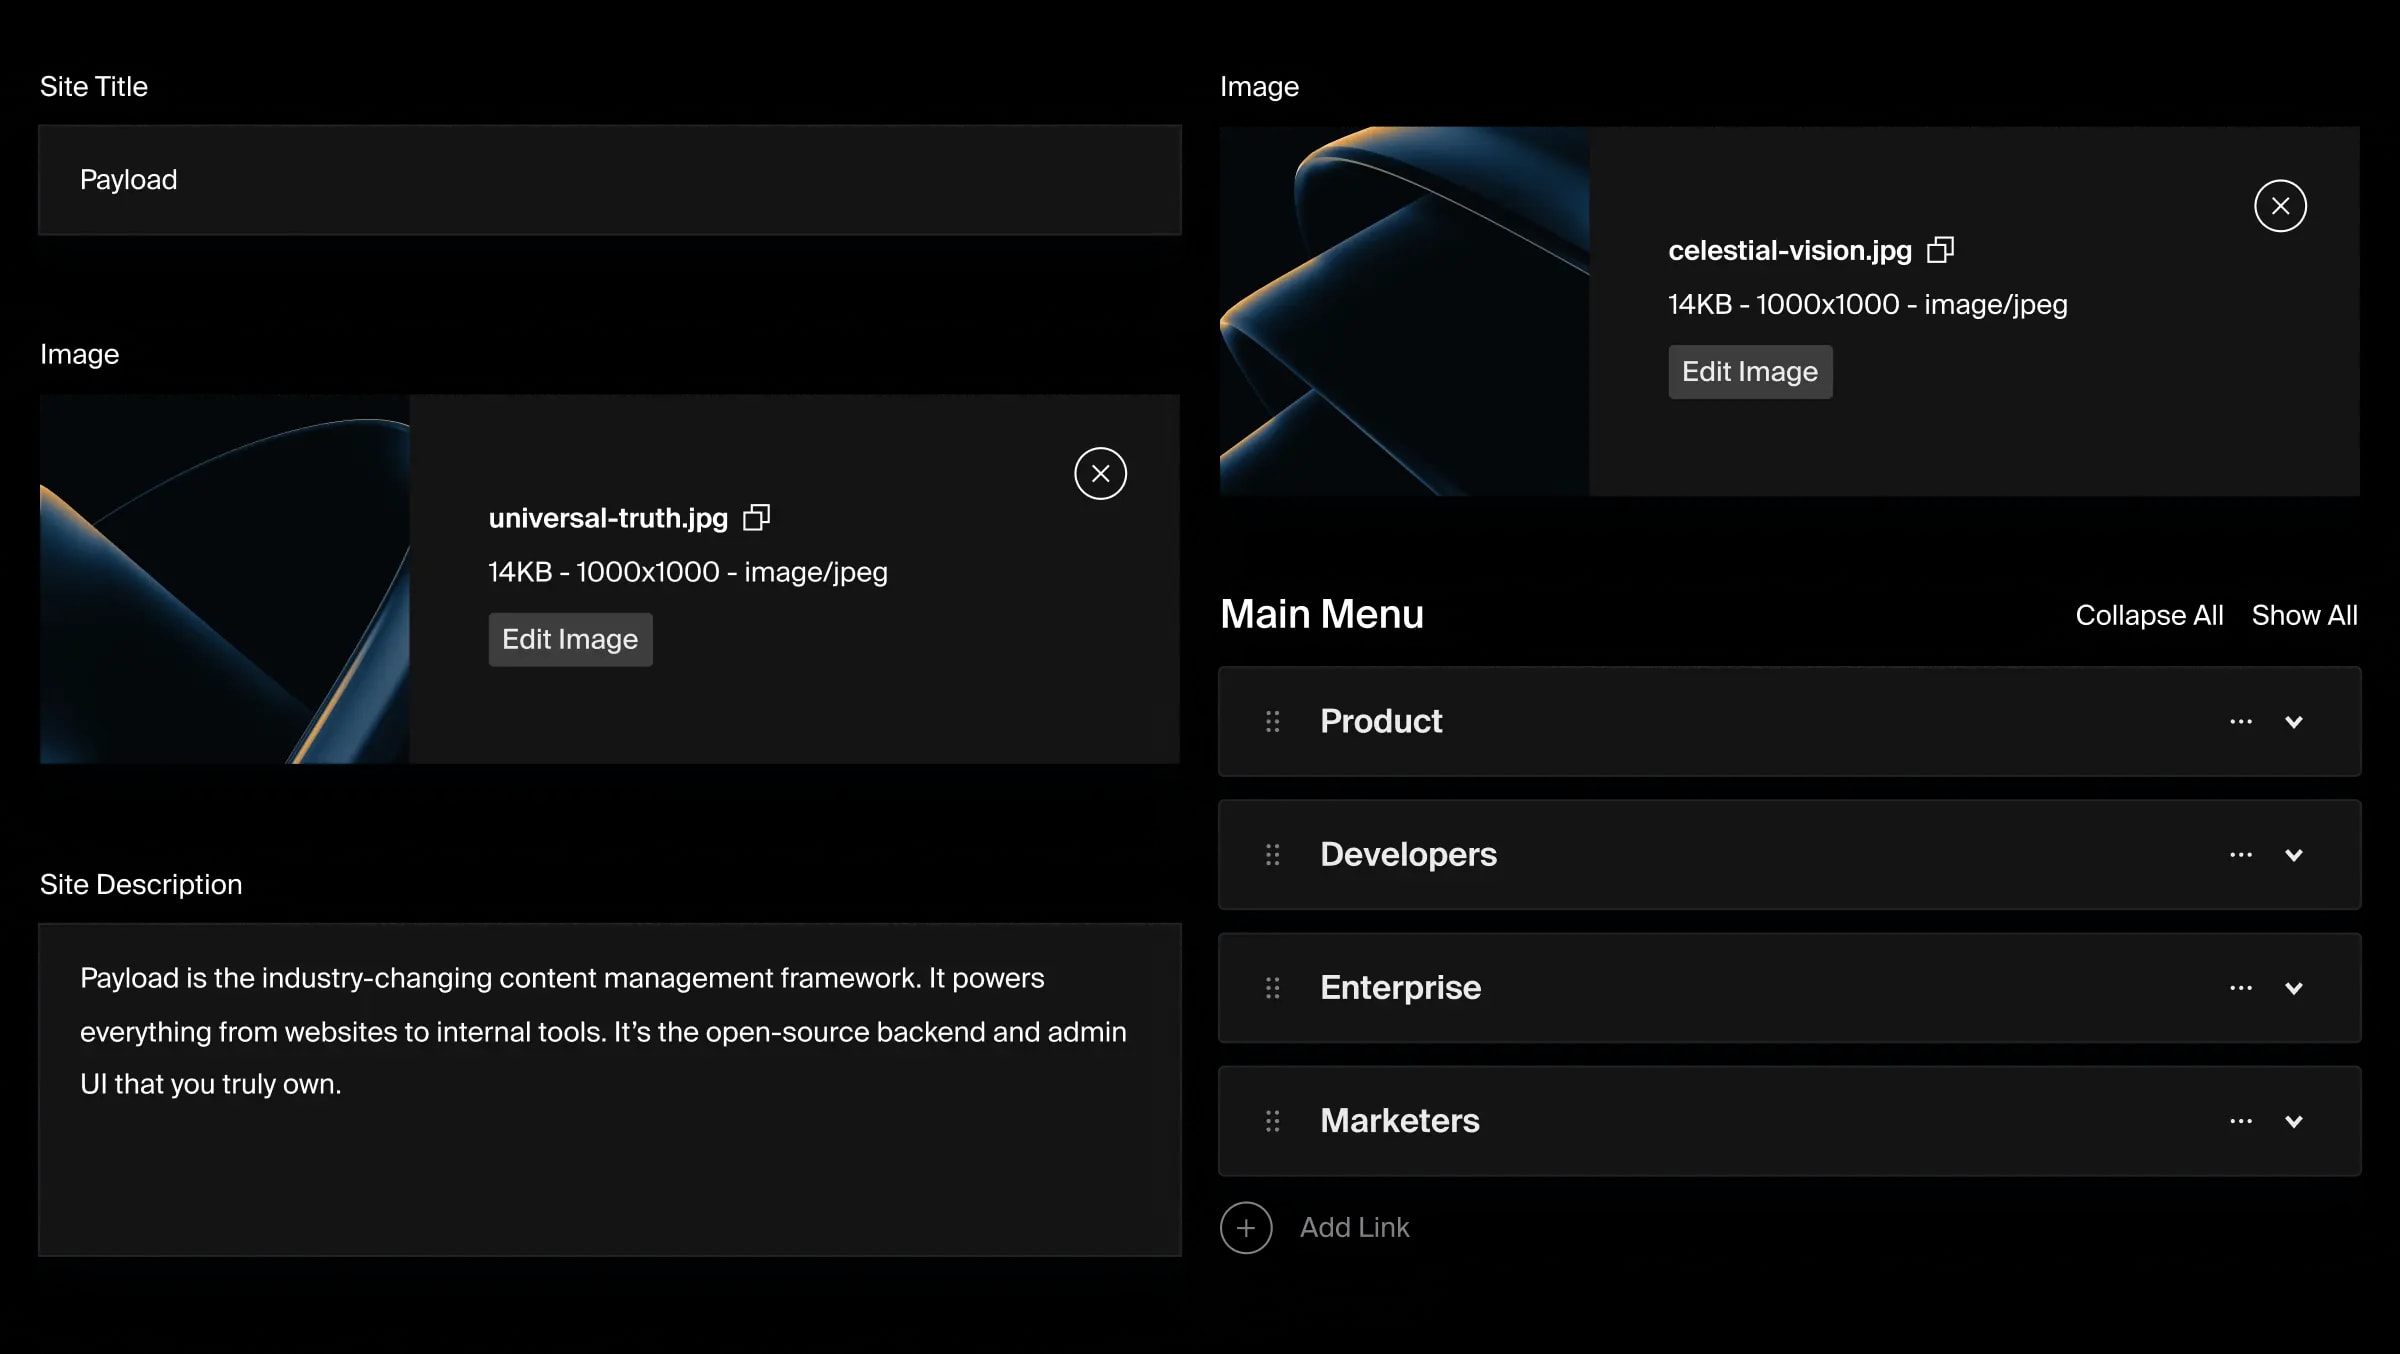Click the Add Link option
Viewport: 2400px width, 1354px height.
click(x=1354, y=1227)
